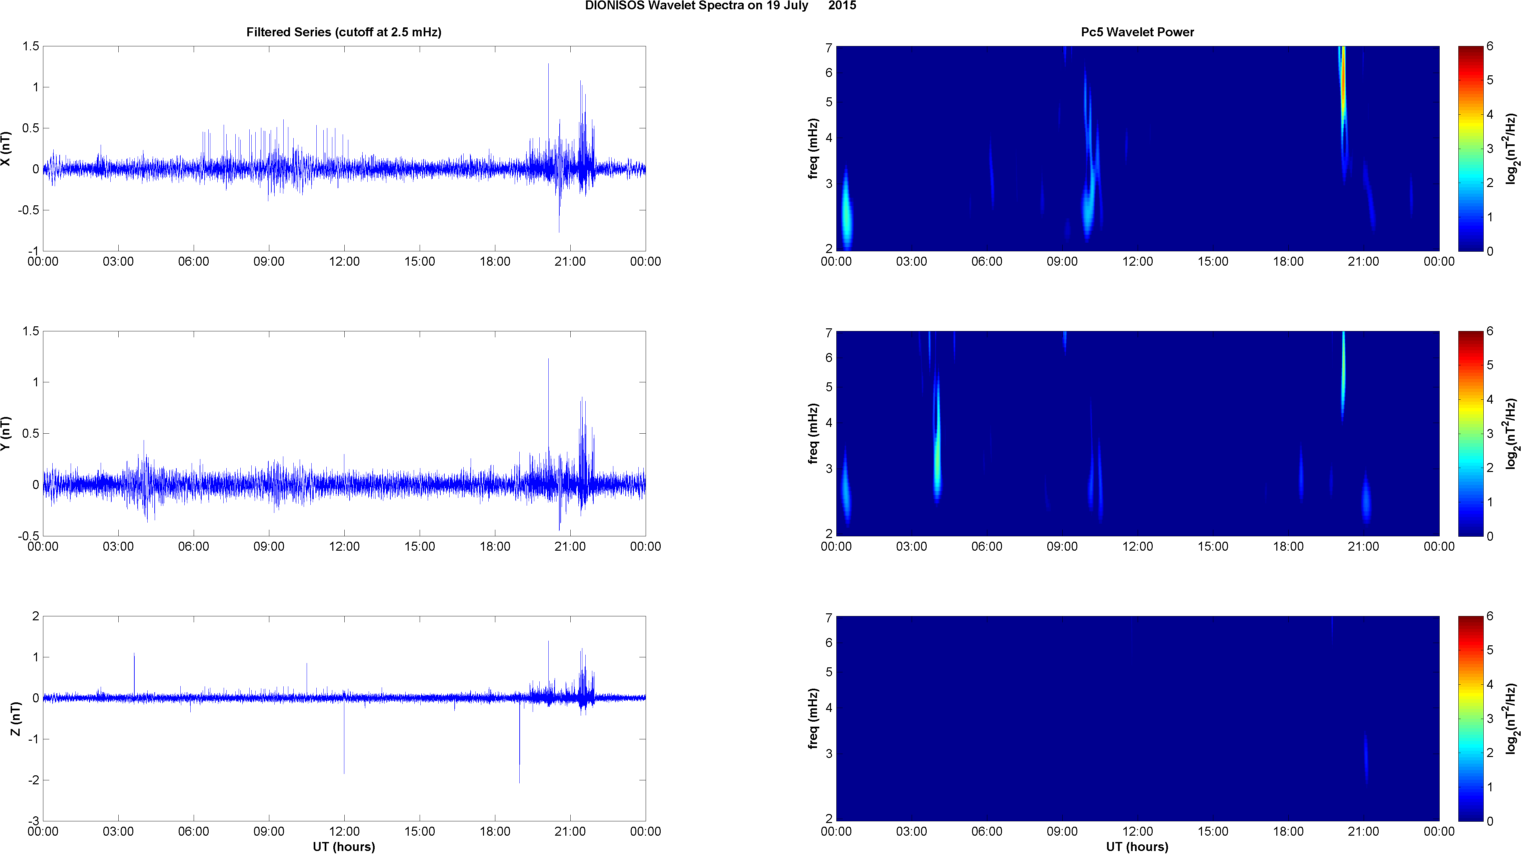The height and width of the screenshot is (854, 1521).
Task: Click the '18:00' tick under the middle spectrogram
Action: click(1288, 547)
